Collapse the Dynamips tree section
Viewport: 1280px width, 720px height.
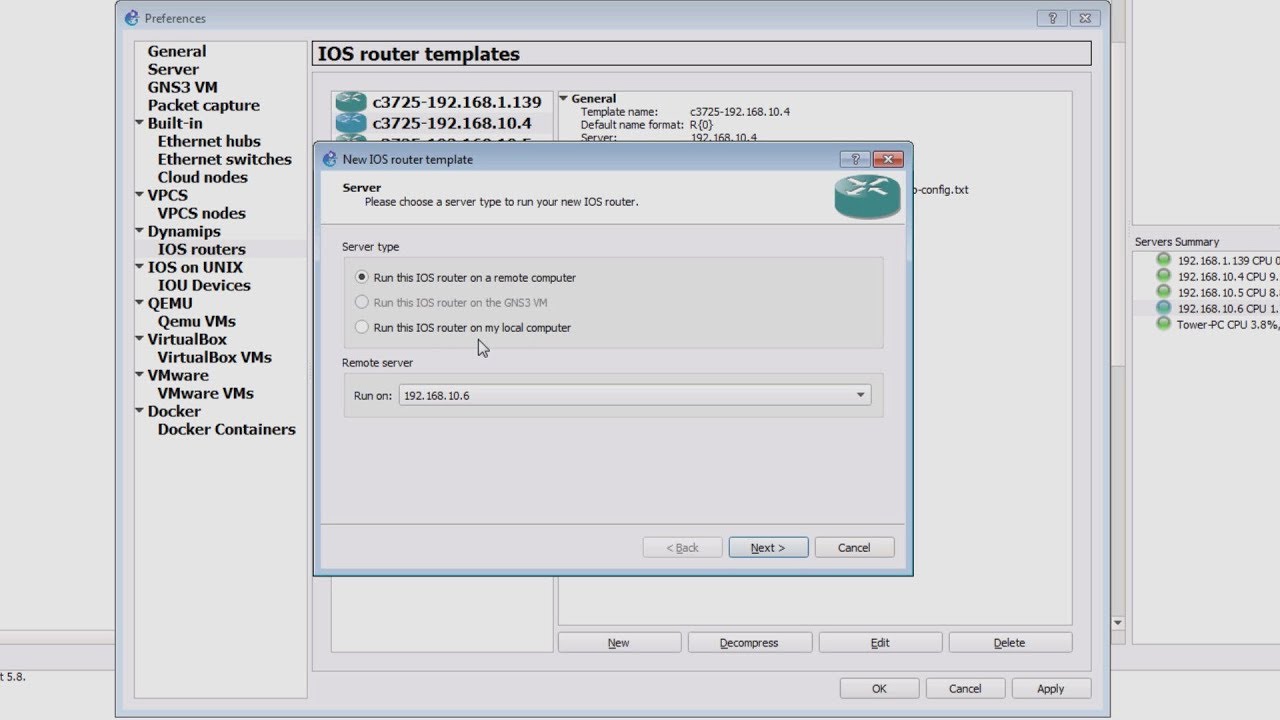point(139,231)
